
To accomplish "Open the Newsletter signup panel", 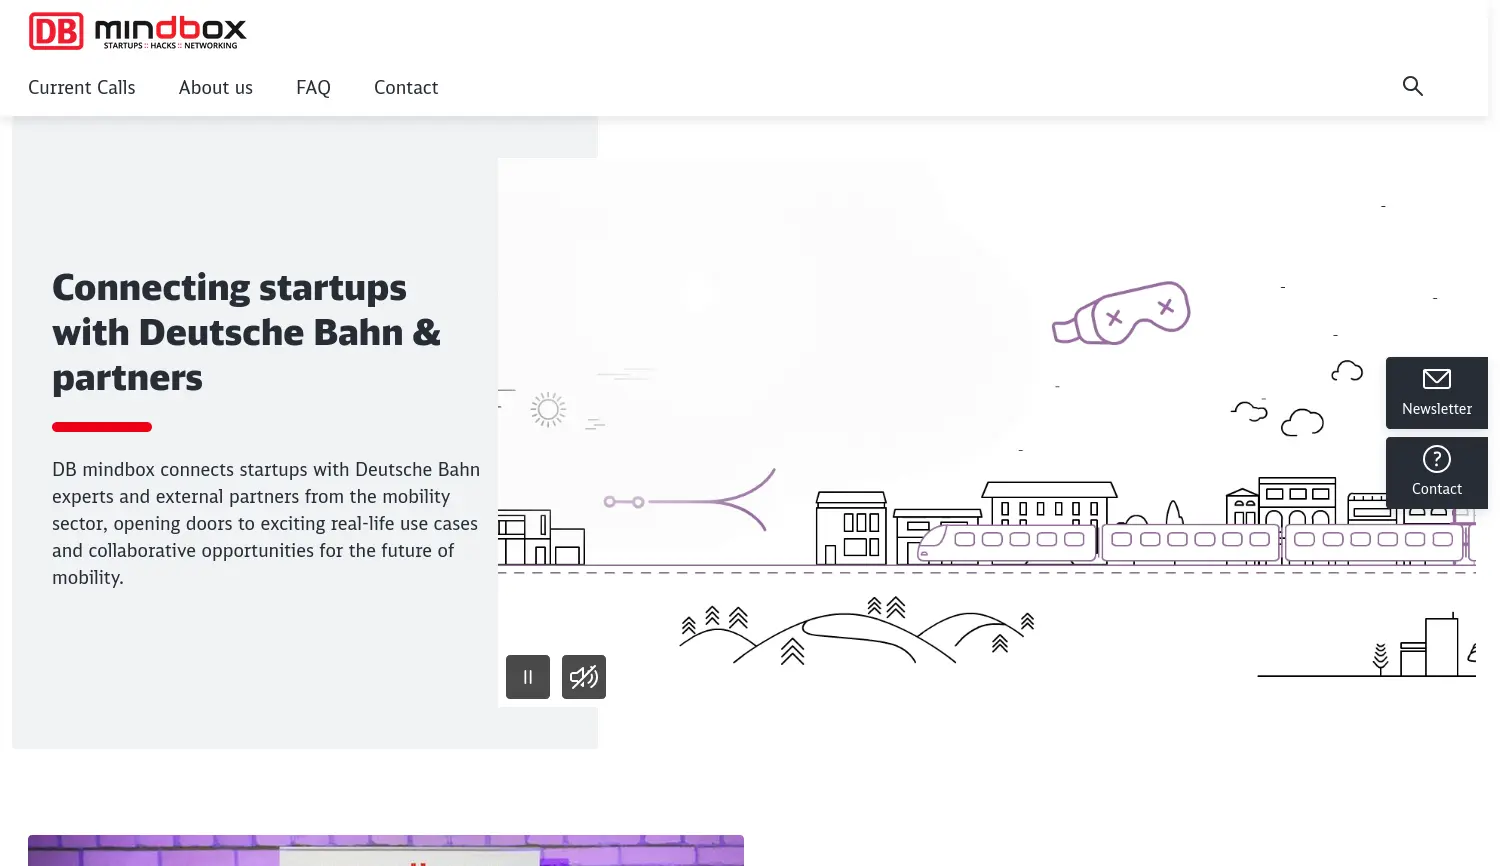I will click(1437, 393).
